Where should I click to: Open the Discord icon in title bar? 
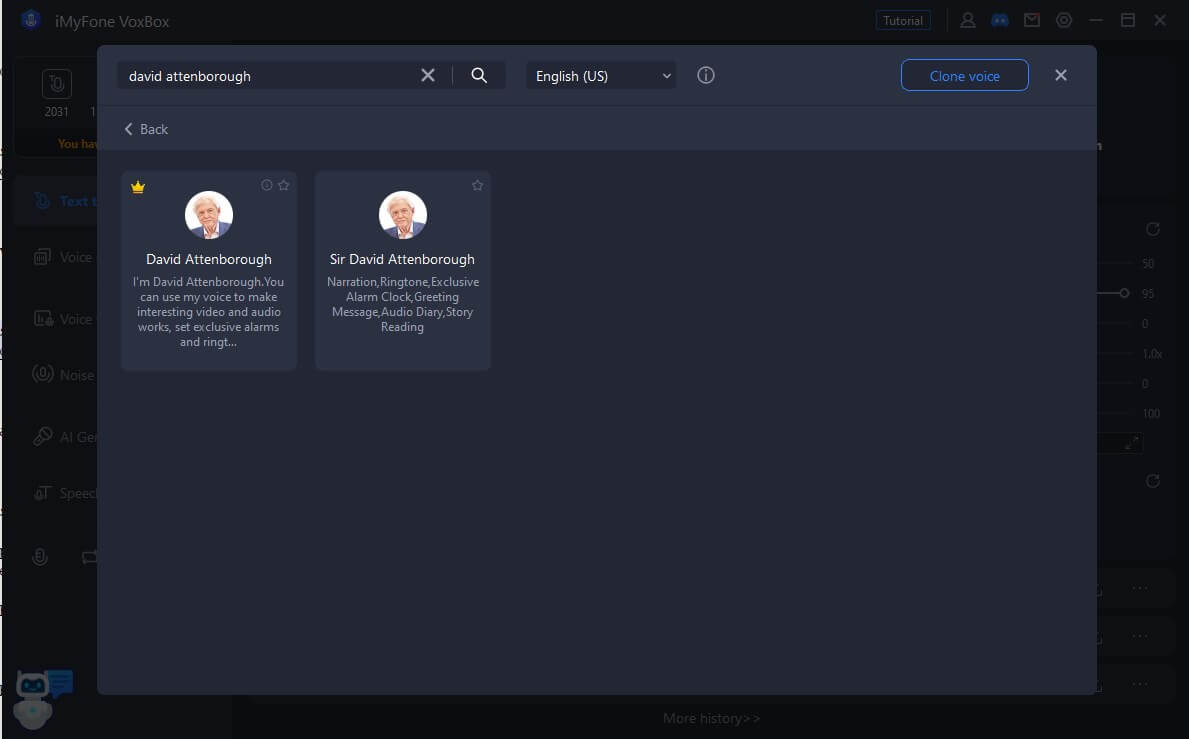tap(999, 20)
